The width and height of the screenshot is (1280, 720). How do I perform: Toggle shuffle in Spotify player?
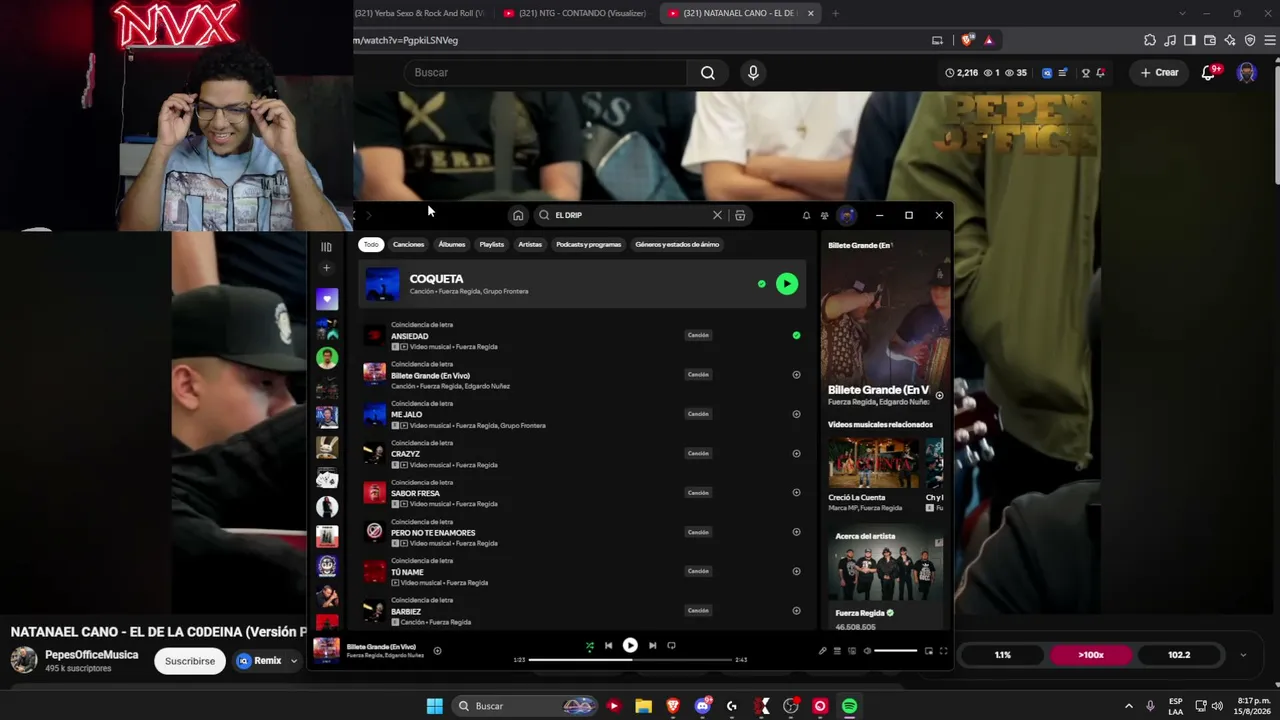pos(589,646)
